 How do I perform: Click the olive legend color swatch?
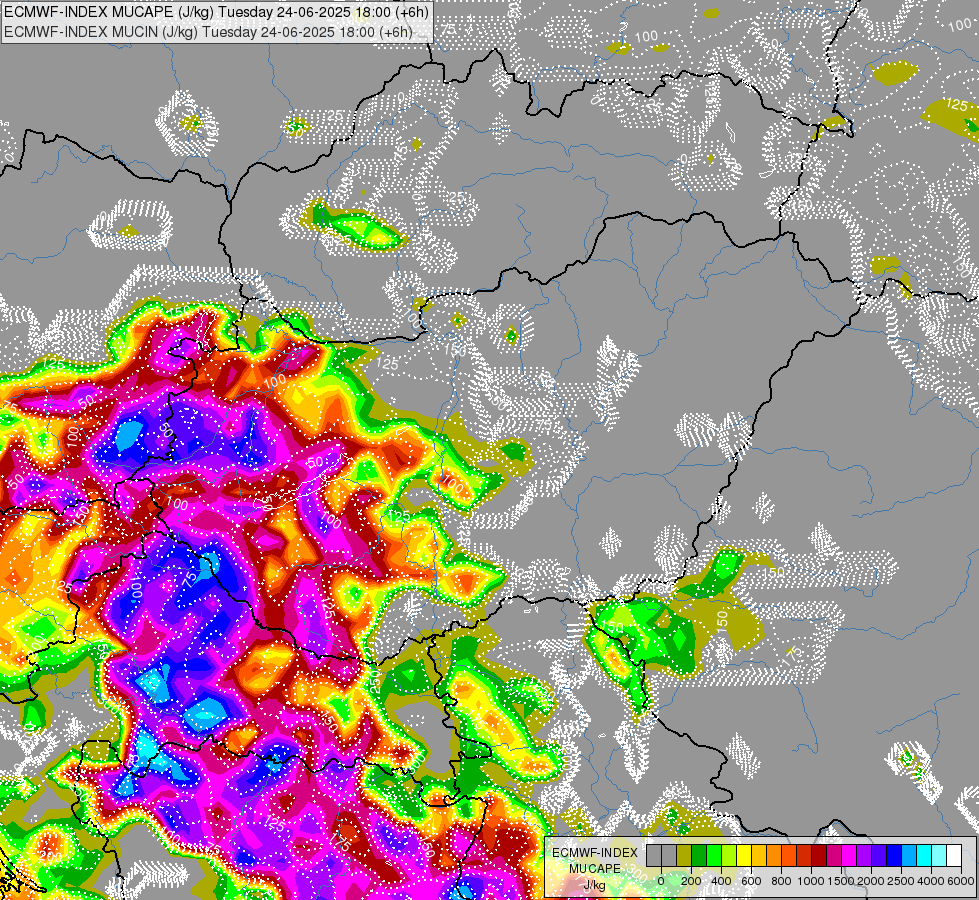pyautogui.click(x=684, y=856)
